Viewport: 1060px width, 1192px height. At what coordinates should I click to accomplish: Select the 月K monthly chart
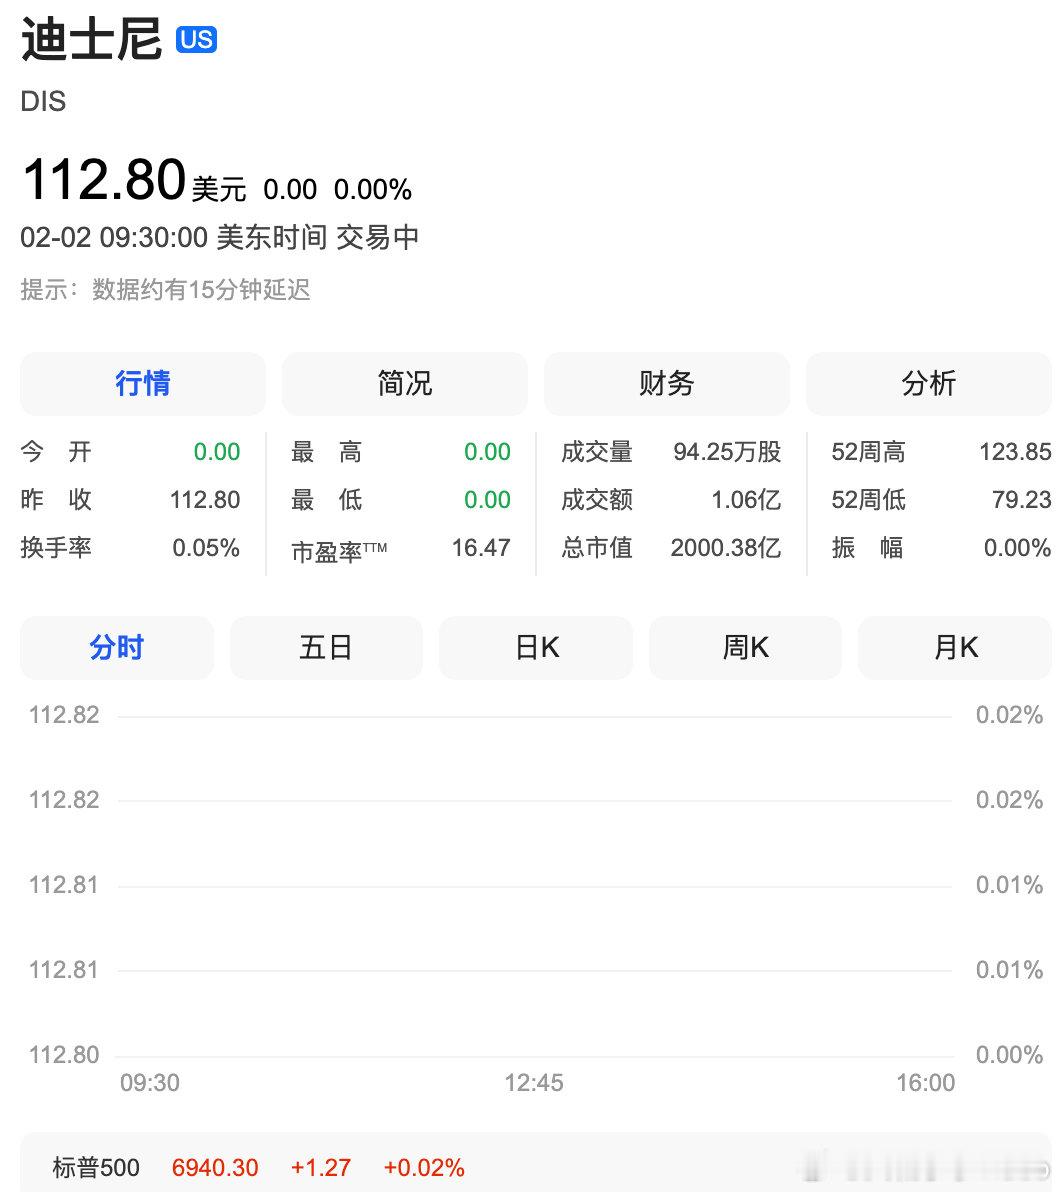954,647
